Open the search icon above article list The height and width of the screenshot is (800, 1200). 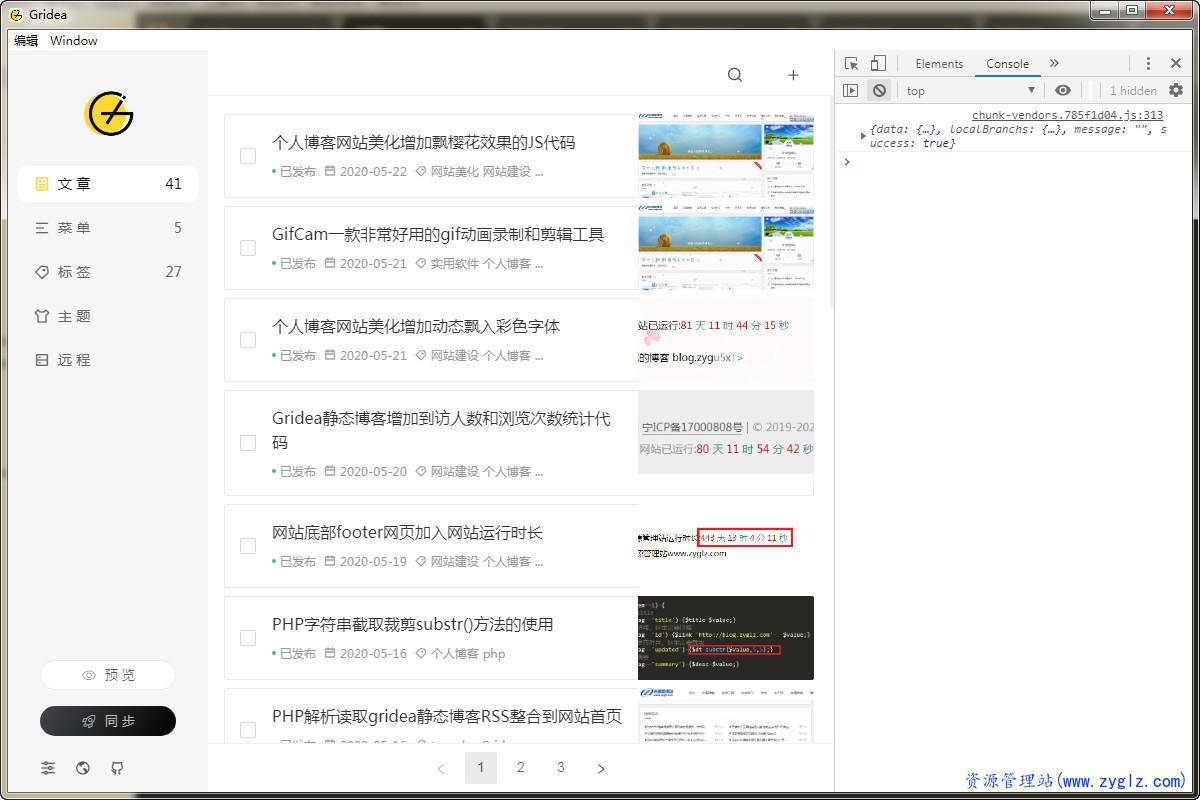coord(735,75)
